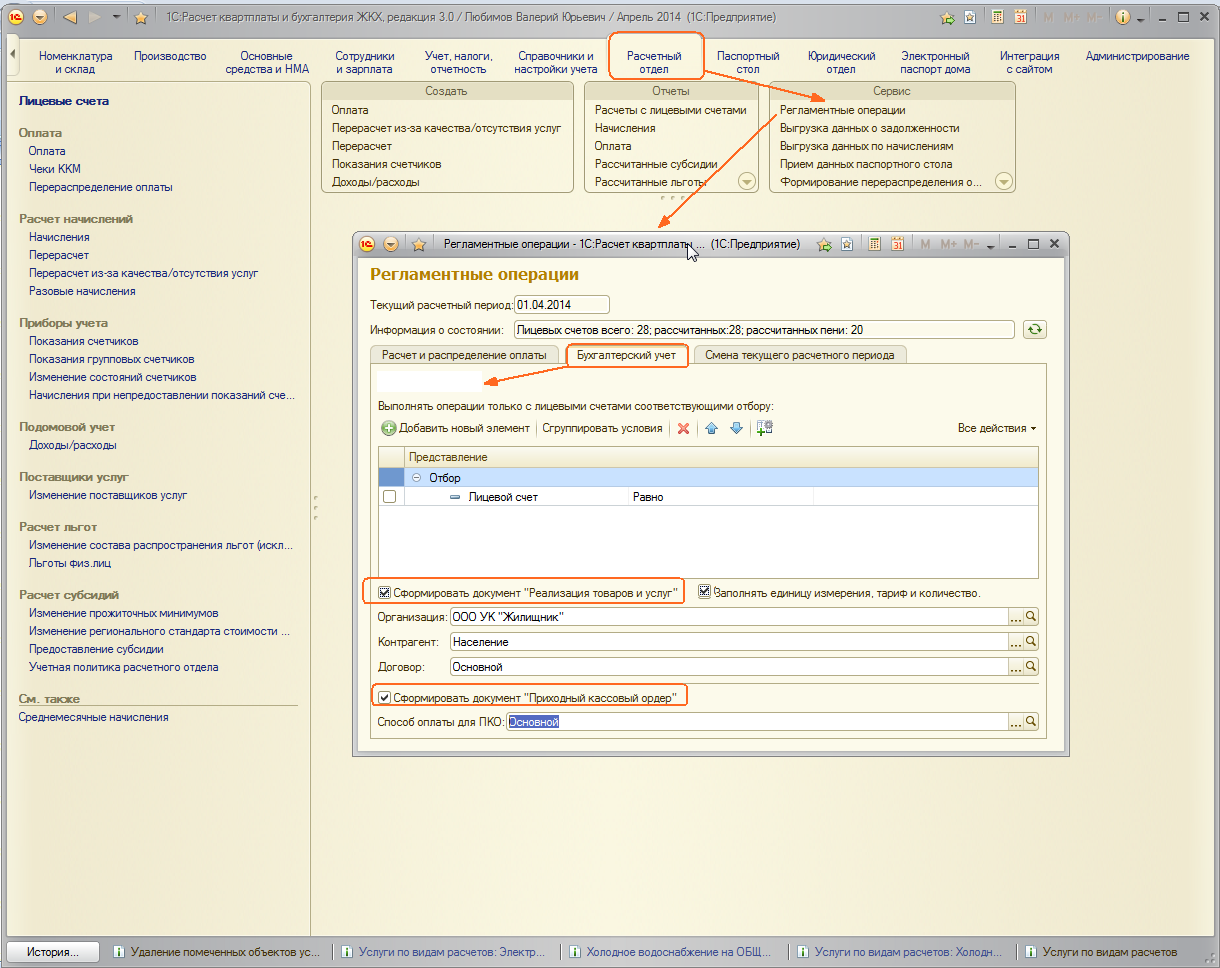Click the Текущий расчетный период date field
Image resolution: width=1220 pixels, height=968 pixels.
click(561, 305)
